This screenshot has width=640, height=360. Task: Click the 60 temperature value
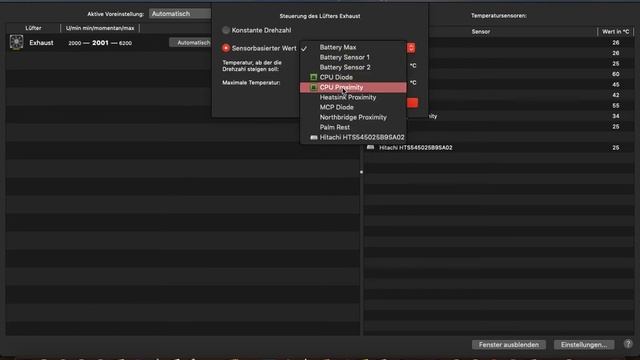click(x=616, y=74)
